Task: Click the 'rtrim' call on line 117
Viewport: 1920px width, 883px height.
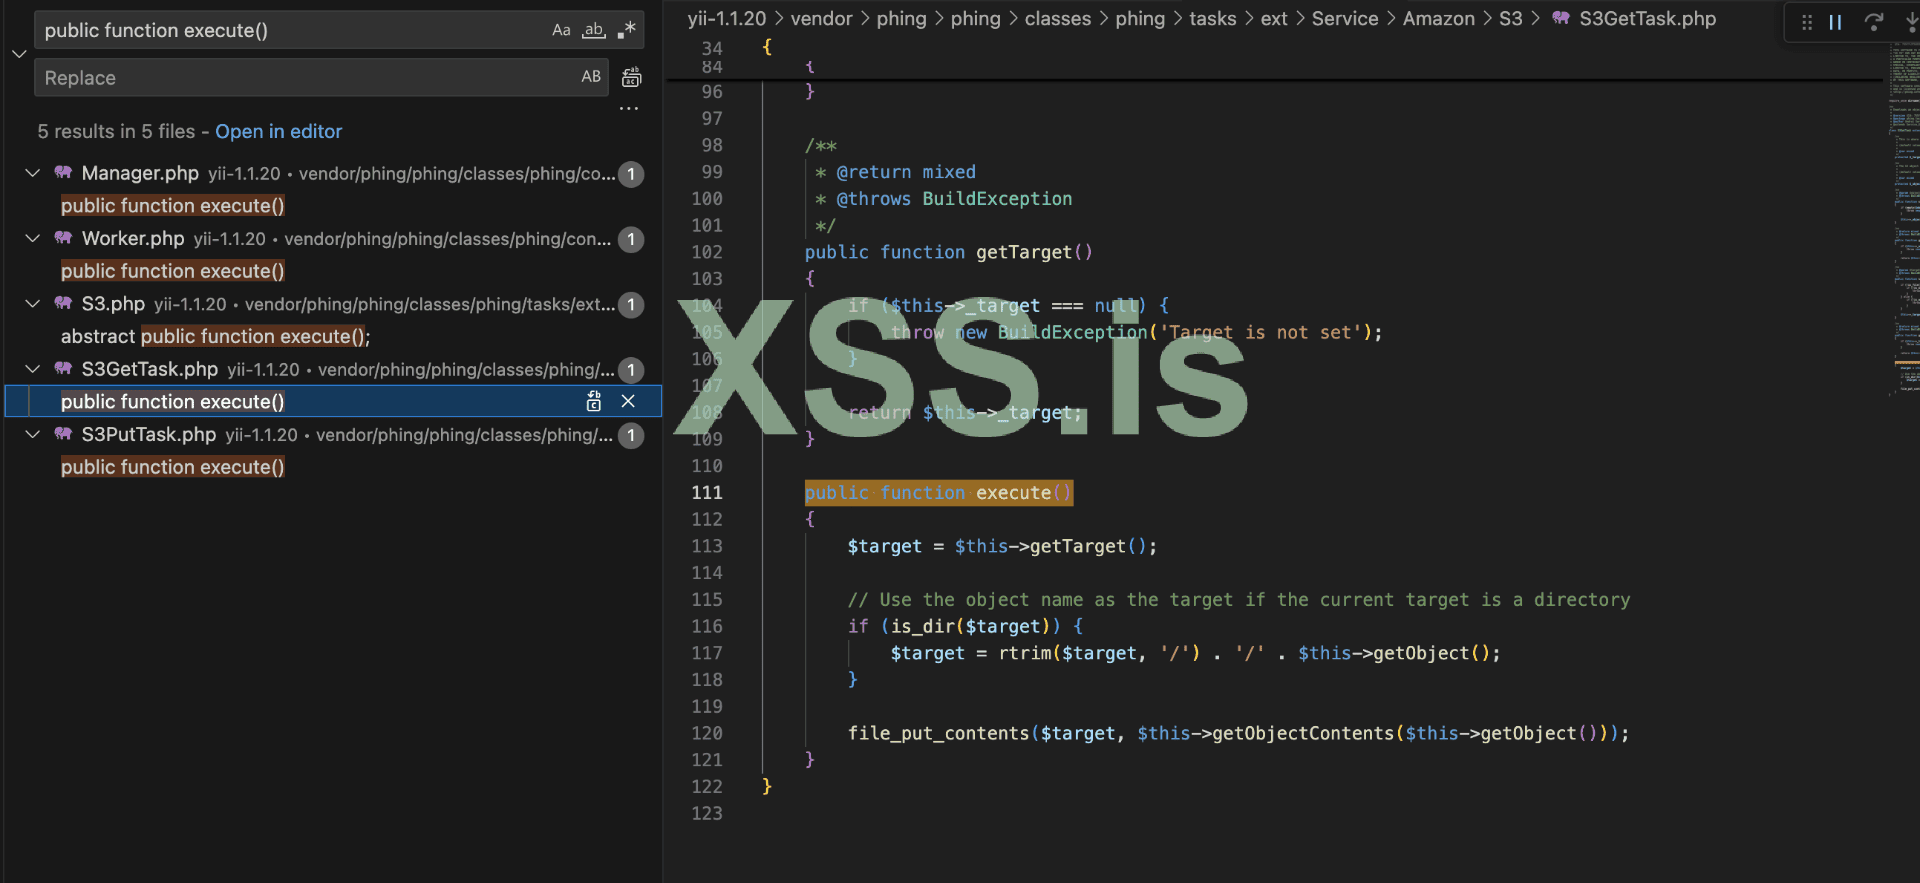Action: click(x=1025, y=653)
